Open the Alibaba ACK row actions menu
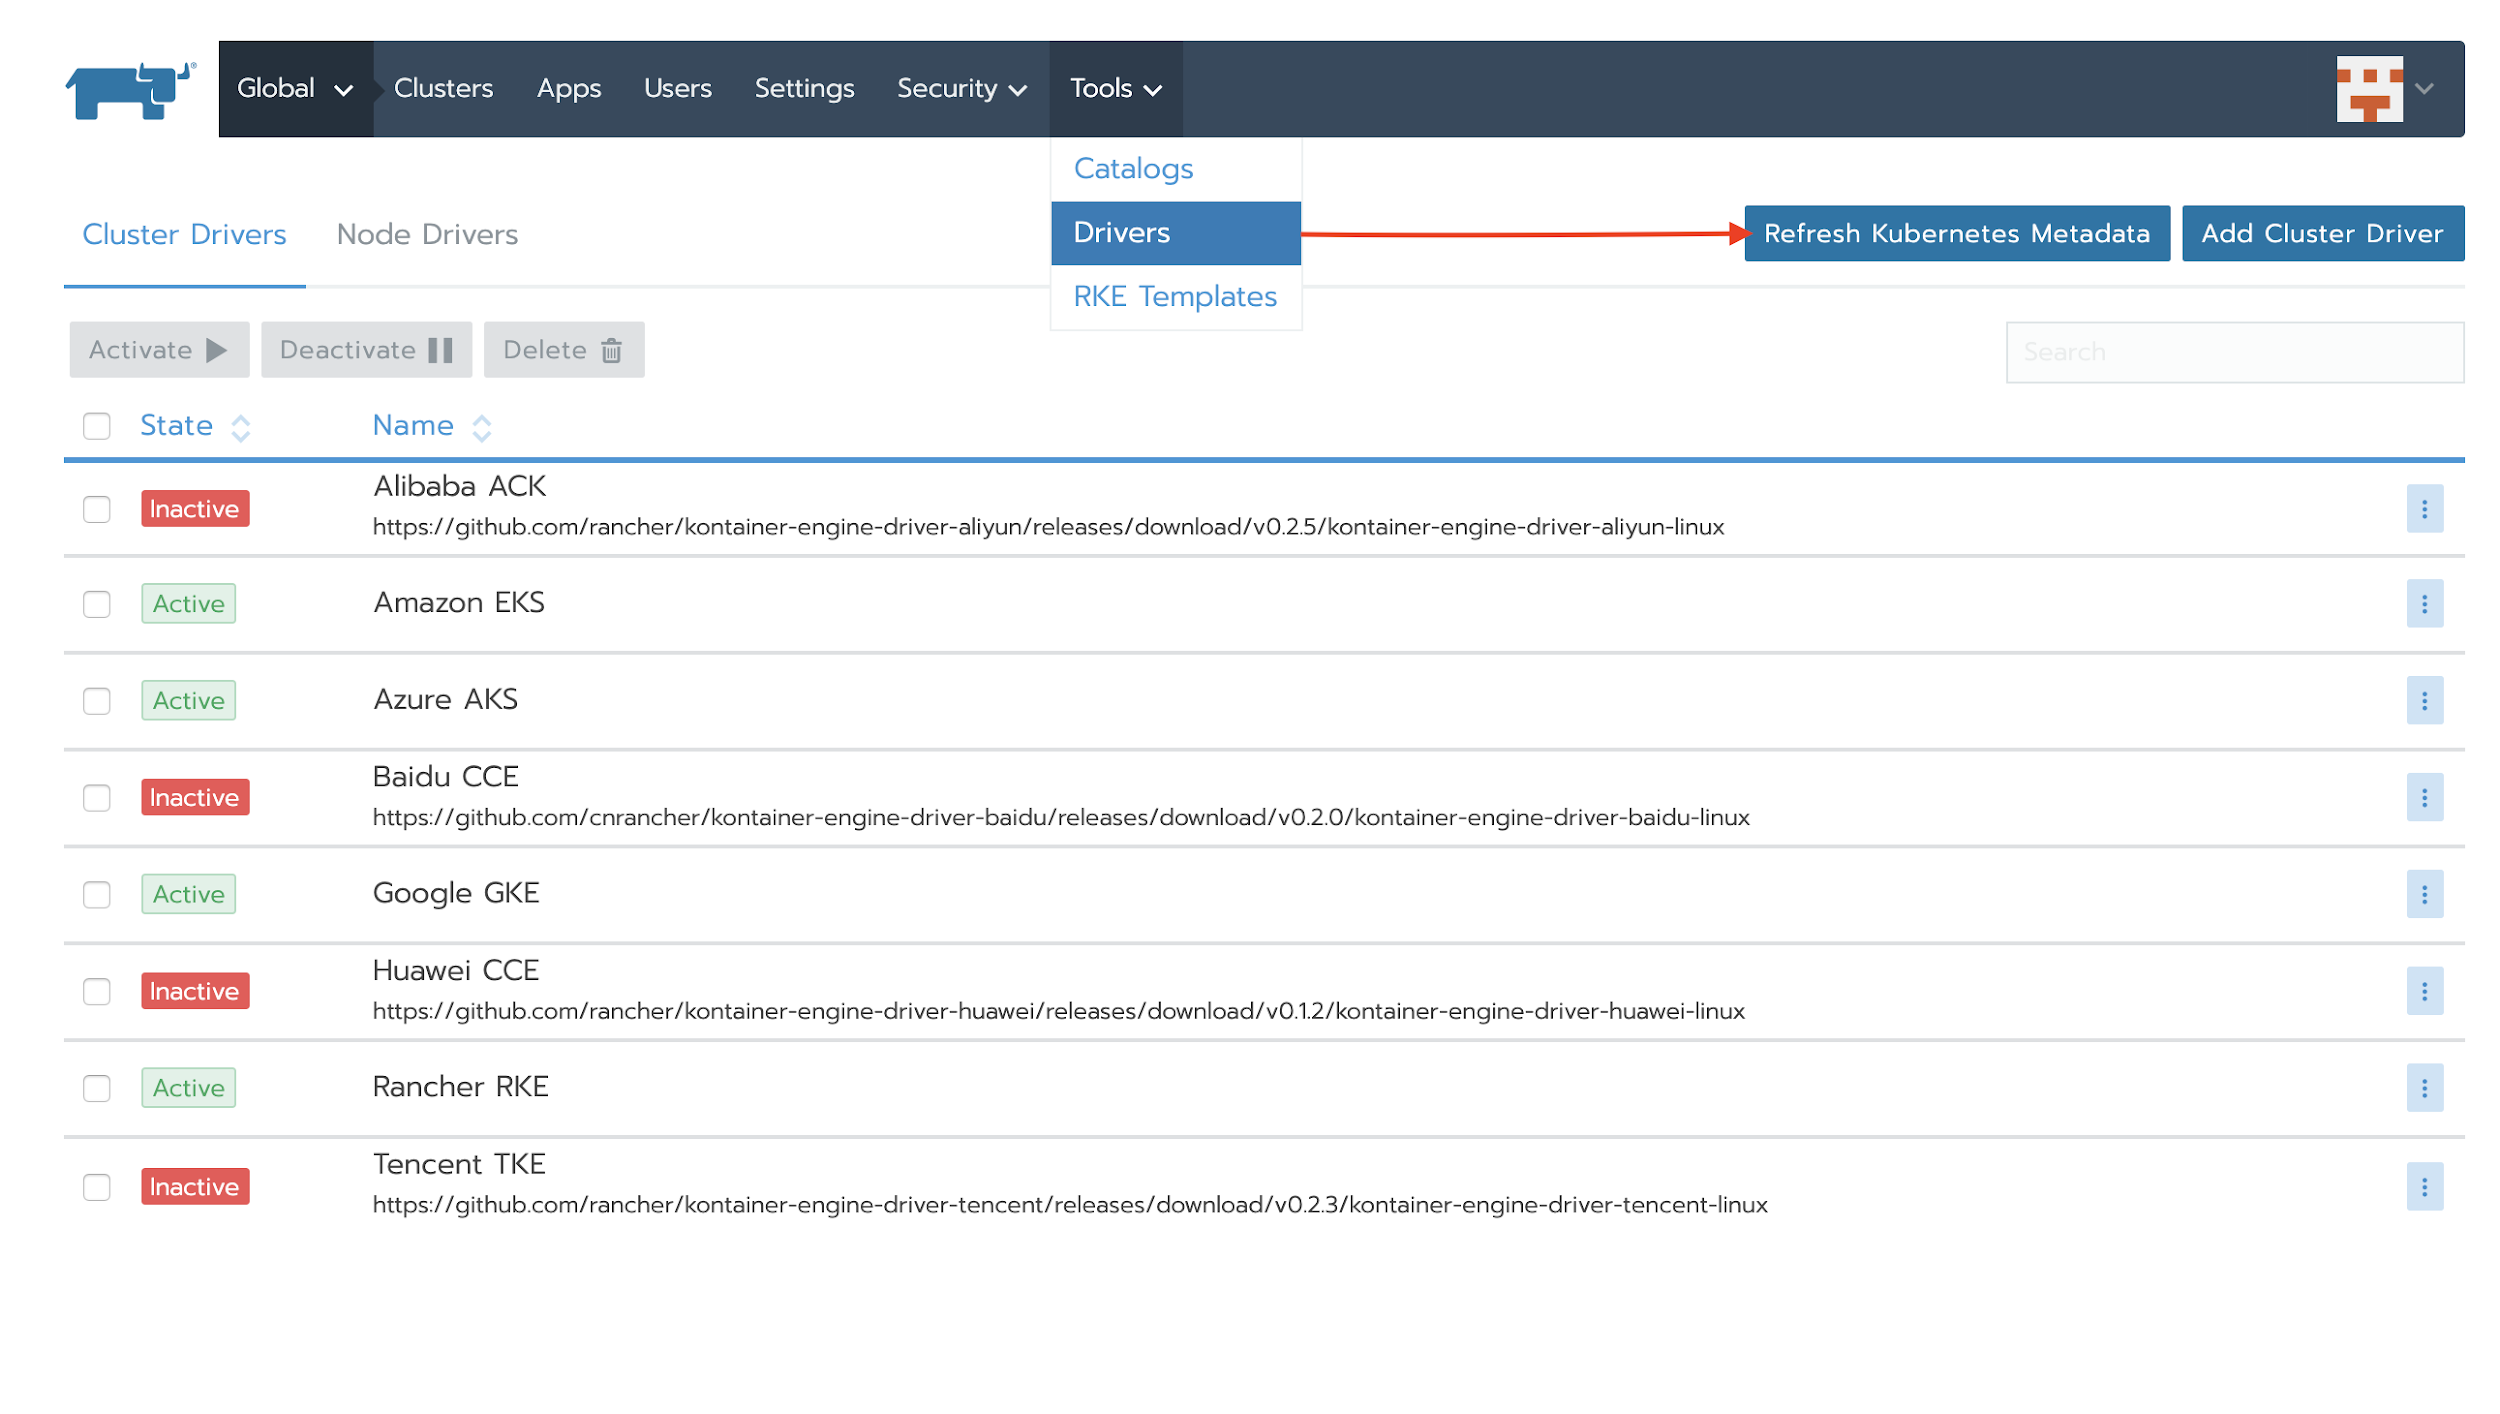2500x1414 pixels. [2424, 509]
